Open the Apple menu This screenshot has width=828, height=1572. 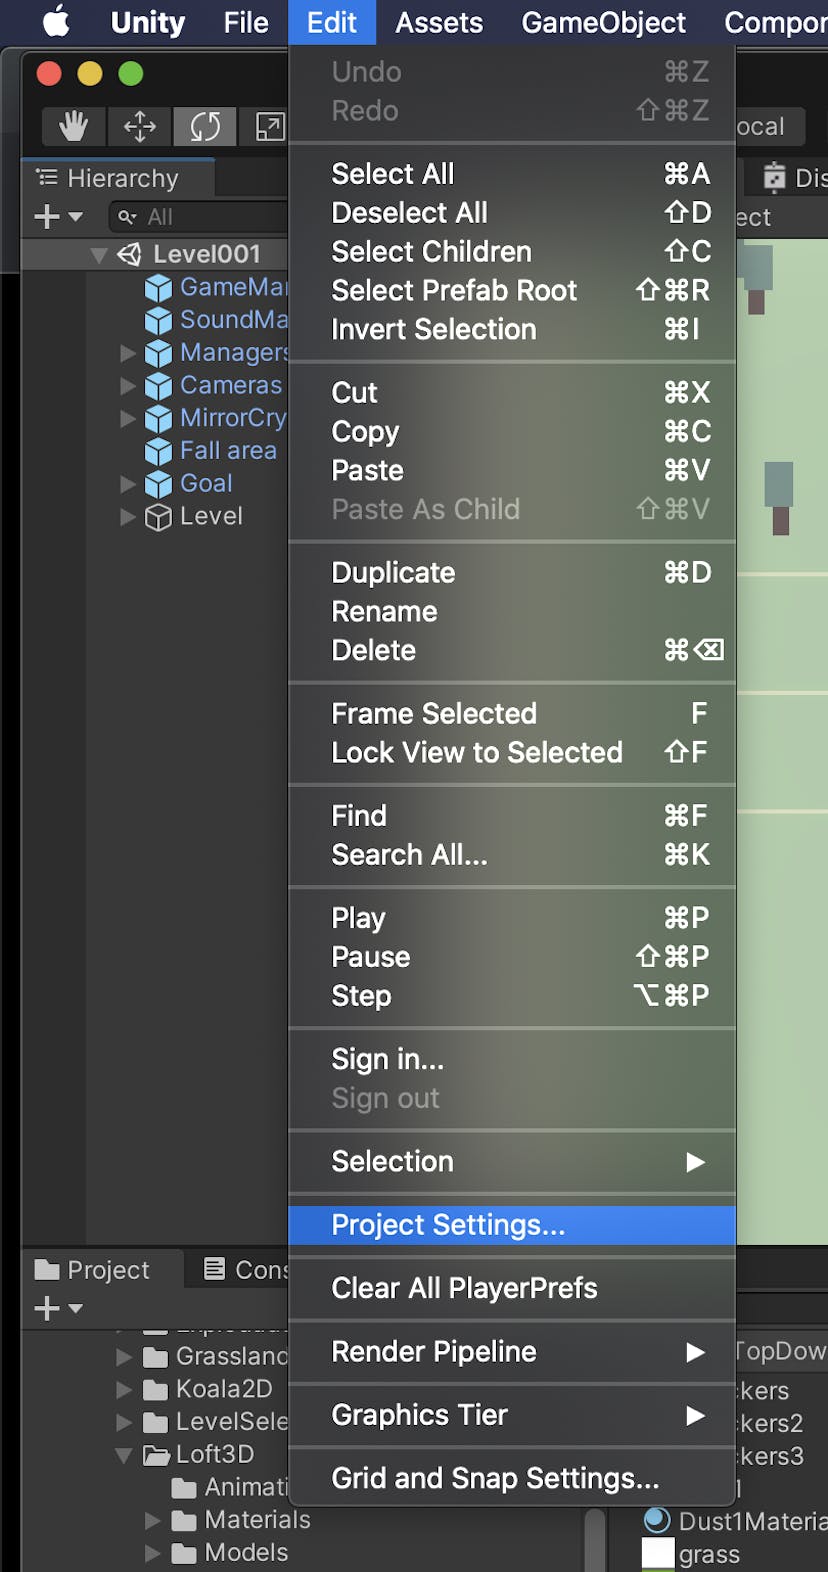57,22
